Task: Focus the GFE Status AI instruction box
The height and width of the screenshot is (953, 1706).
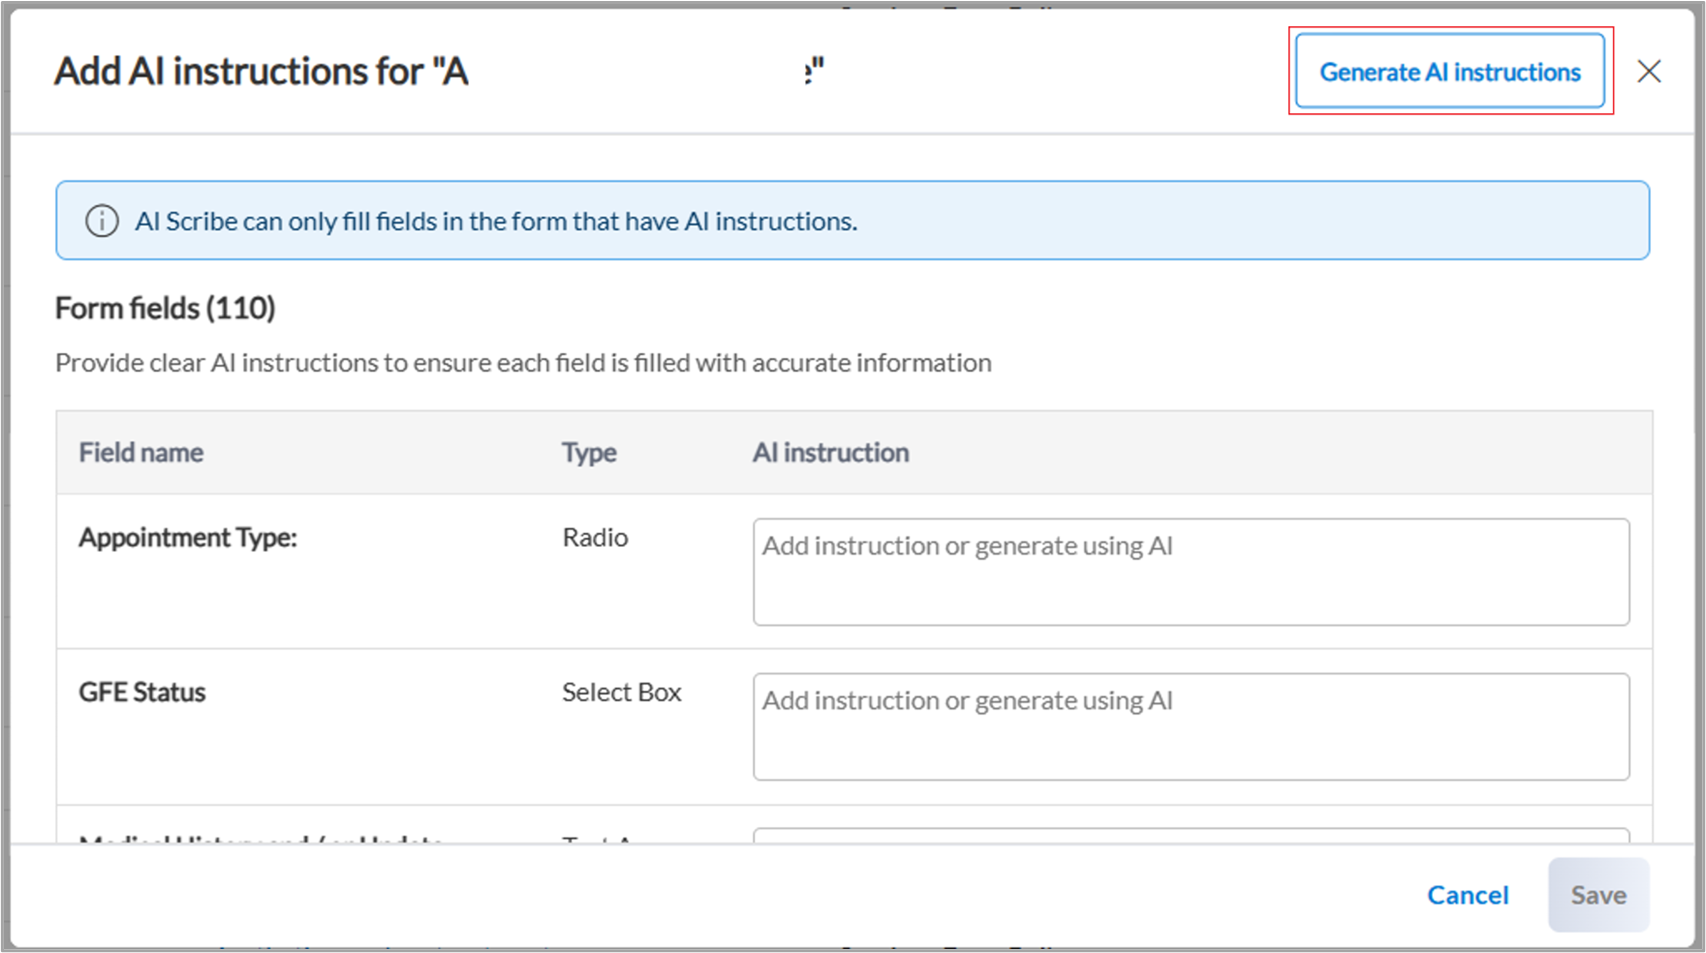Action: tap(1190, 727)
